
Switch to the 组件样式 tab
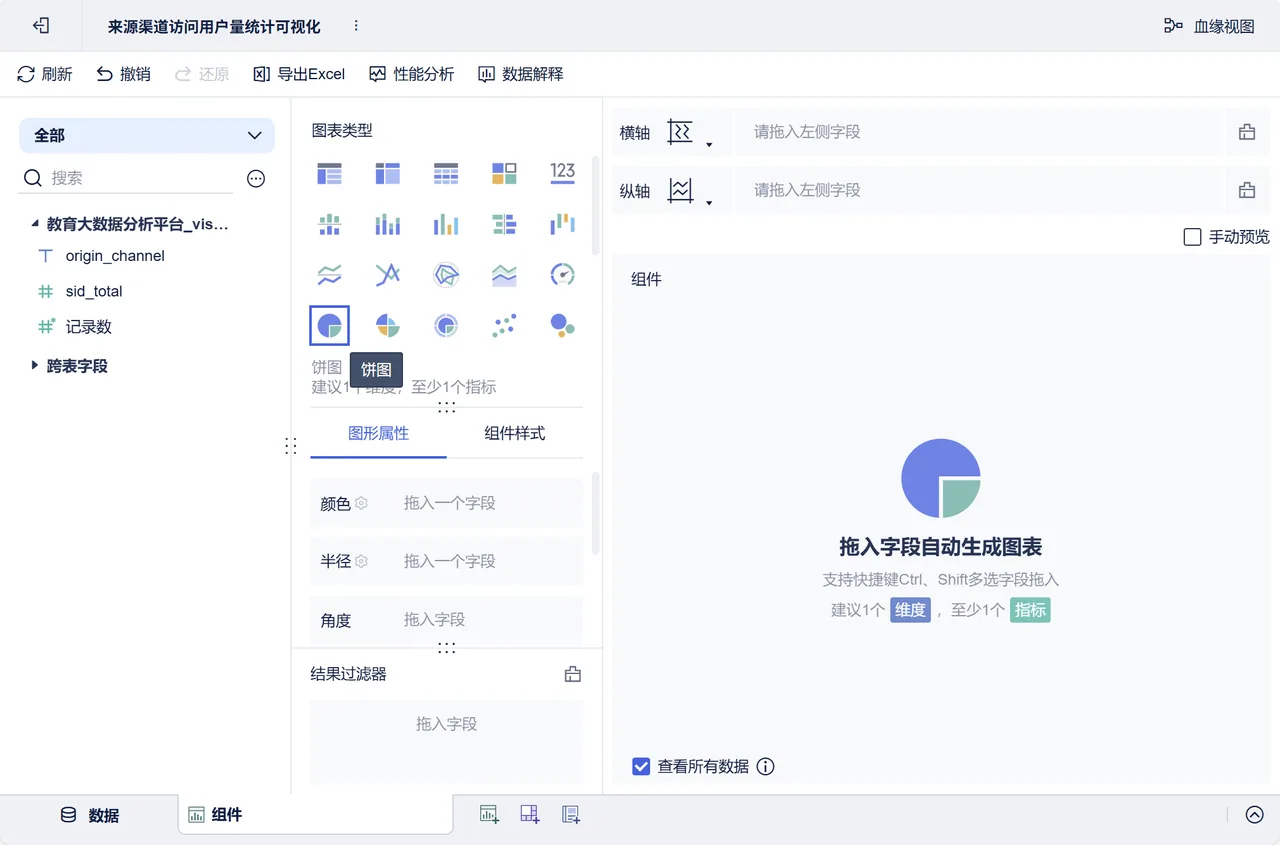pyautogui.click(x=515, y=433)
